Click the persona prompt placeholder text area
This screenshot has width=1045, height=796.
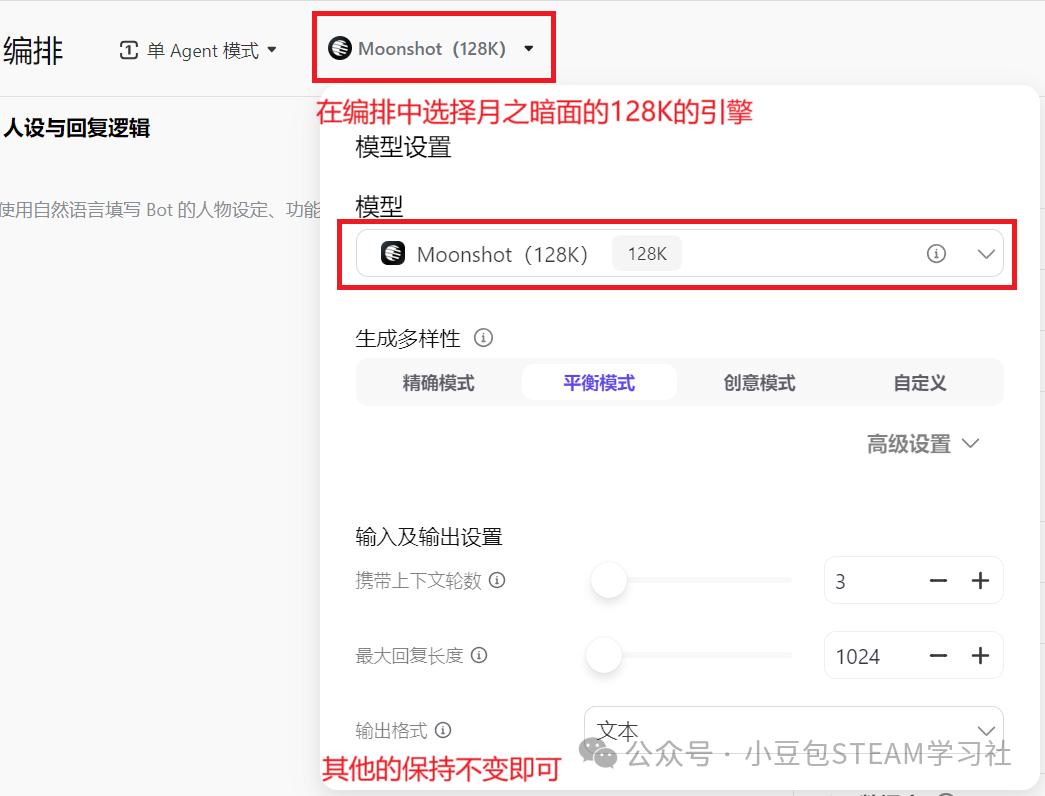160,210
